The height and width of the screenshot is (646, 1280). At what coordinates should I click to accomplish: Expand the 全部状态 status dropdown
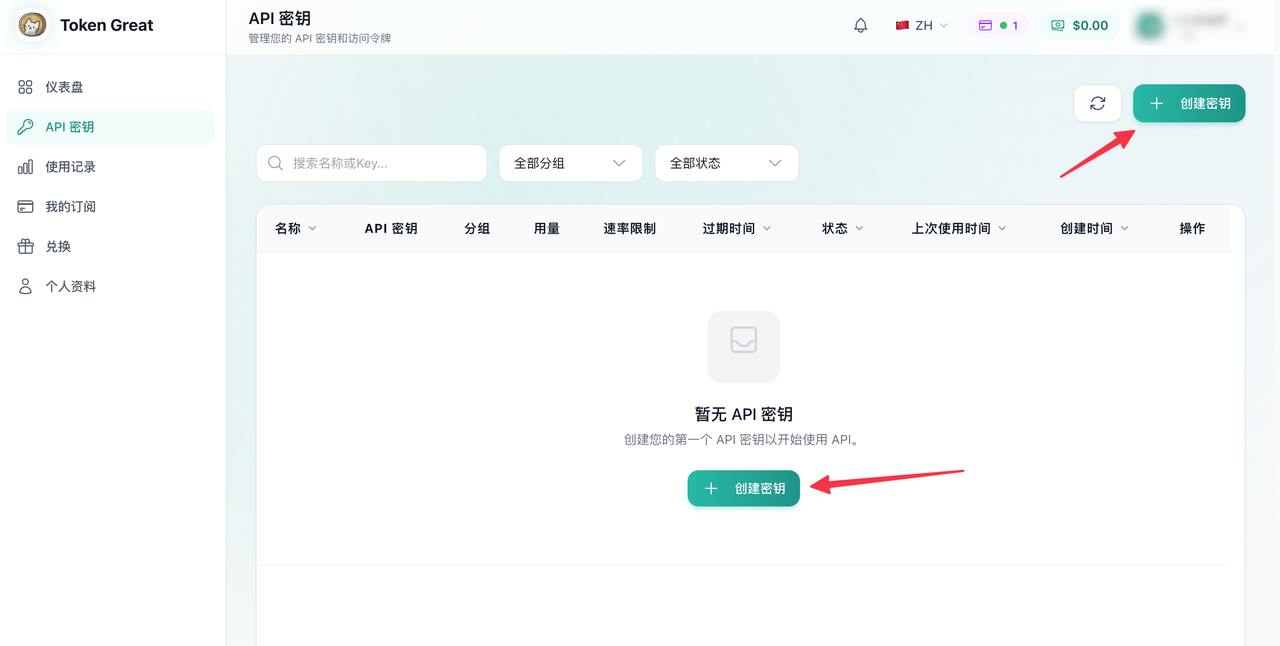726,163
